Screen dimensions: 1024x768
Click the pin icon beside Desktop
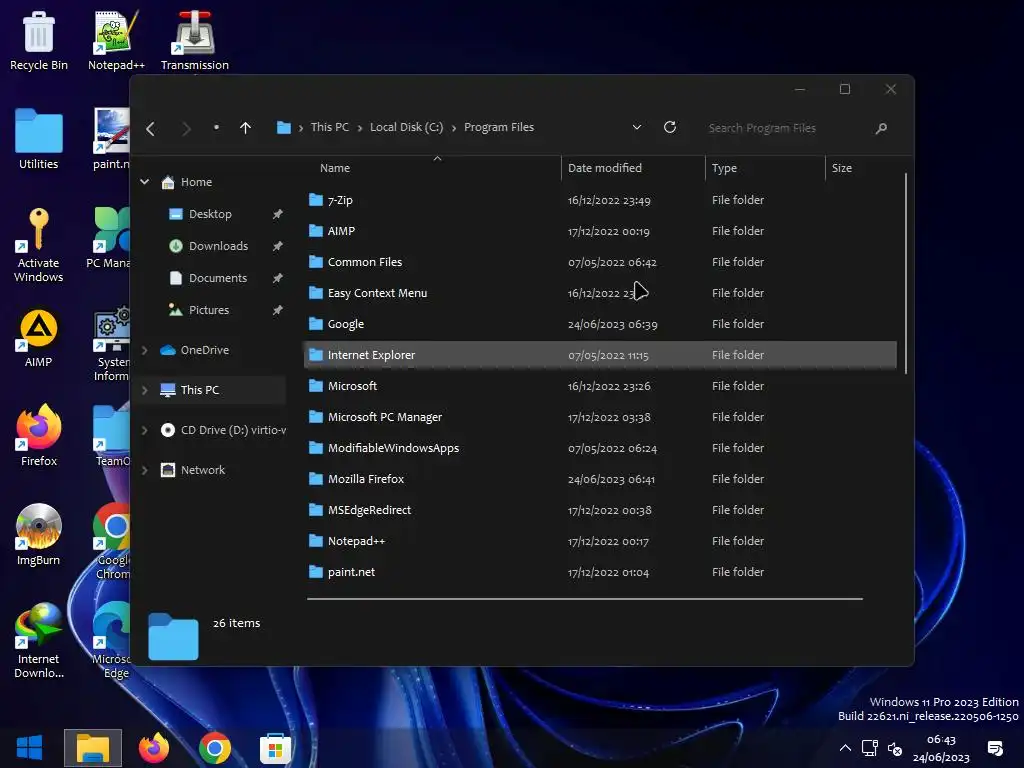(278, 214)
